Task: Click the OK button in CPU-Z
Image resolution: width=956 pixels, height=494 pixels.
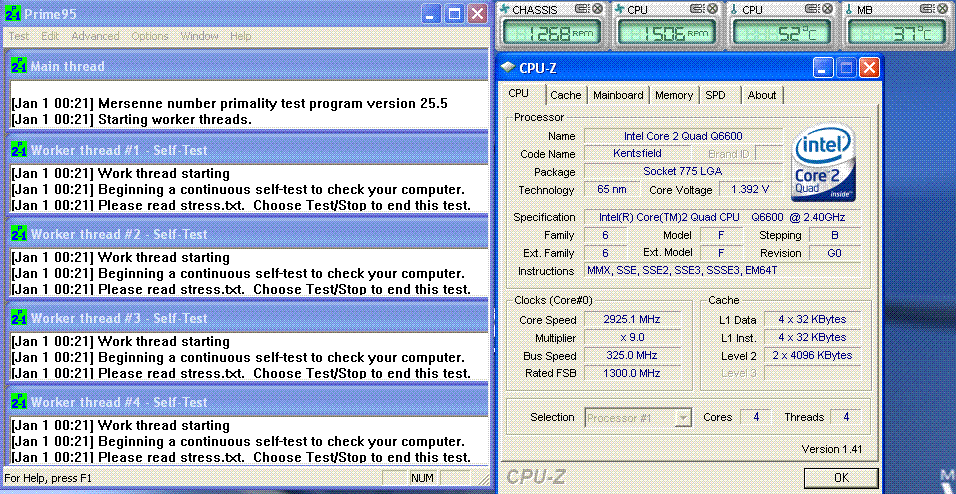Action: (841, 478)
